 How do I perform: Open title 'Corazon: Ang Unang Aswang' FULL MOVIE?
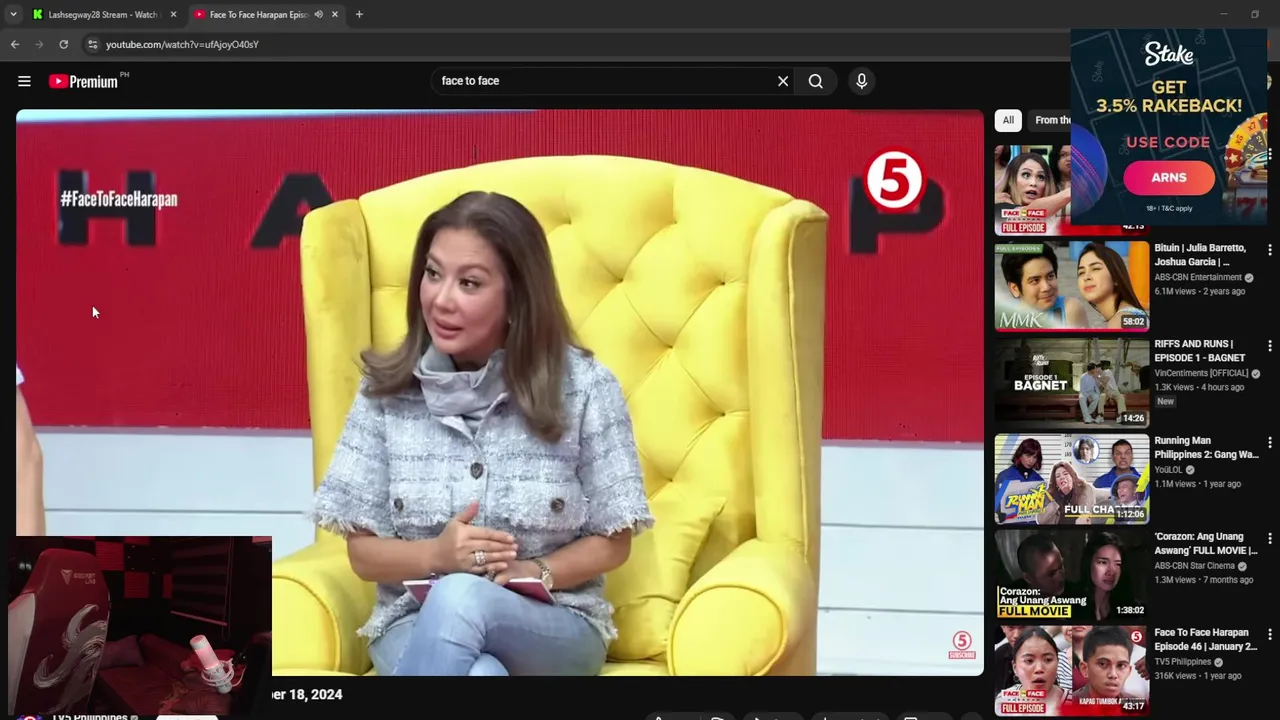[1206, 543]
